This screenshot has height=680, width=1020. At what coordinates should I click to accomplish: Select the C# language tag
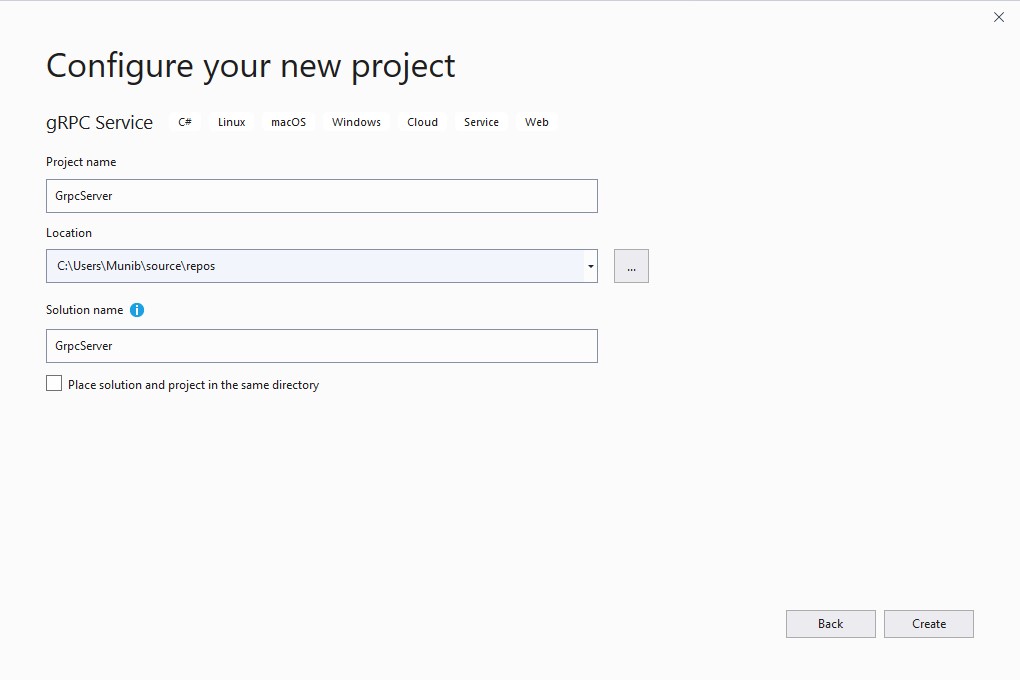pyautogui.click(x=184, y=121)
